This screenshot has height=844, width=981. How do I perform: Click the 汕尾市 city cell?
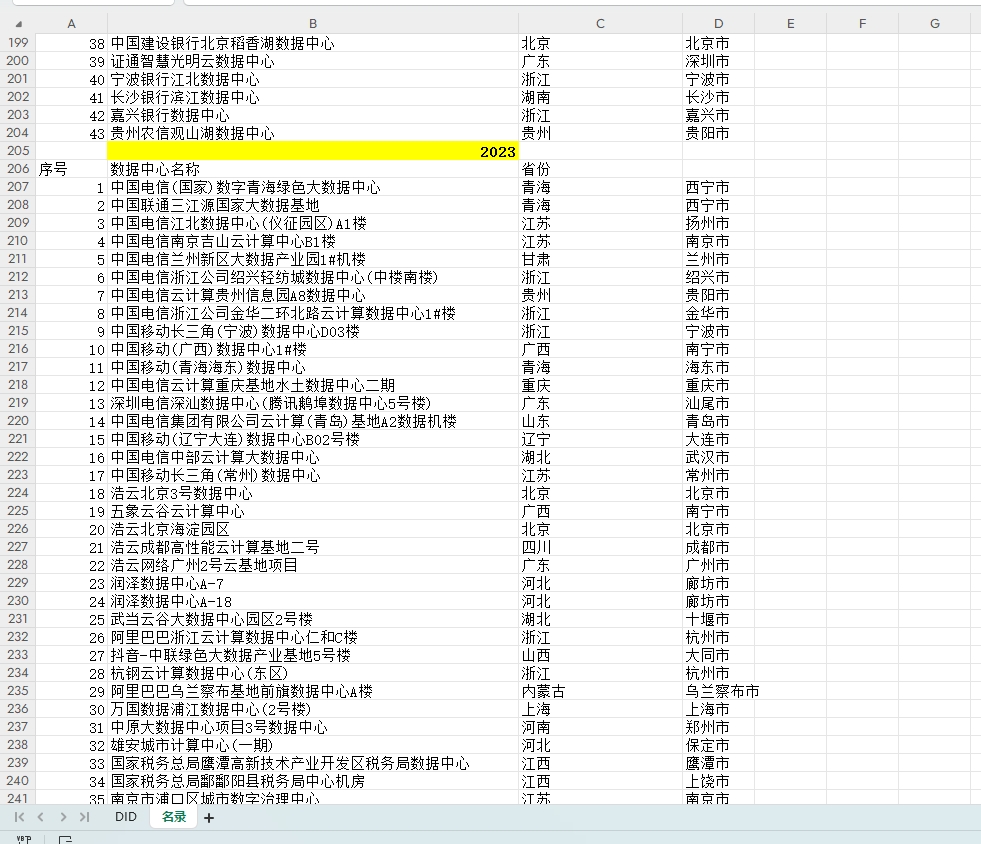pyautogui.click(x=718, y=404)
